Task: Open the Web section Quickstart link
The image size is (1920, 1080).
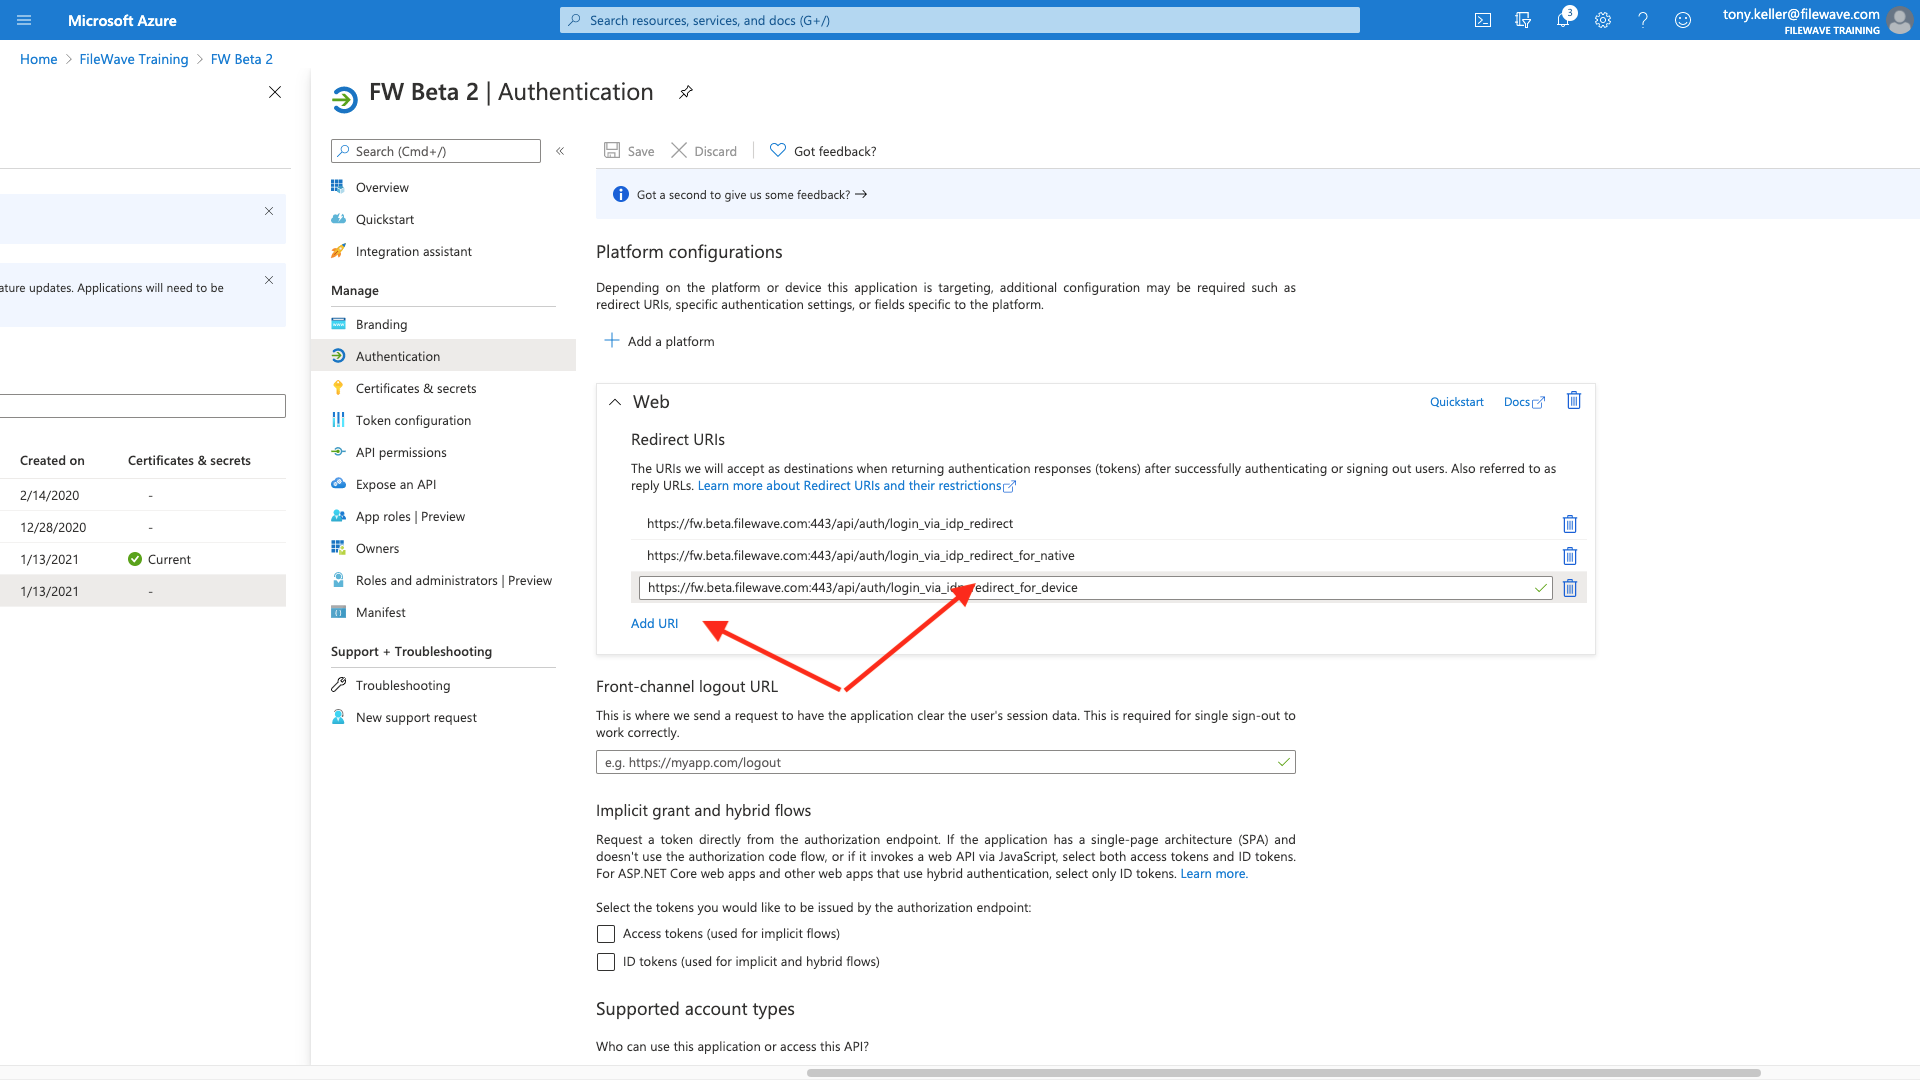Action: 1456,402
